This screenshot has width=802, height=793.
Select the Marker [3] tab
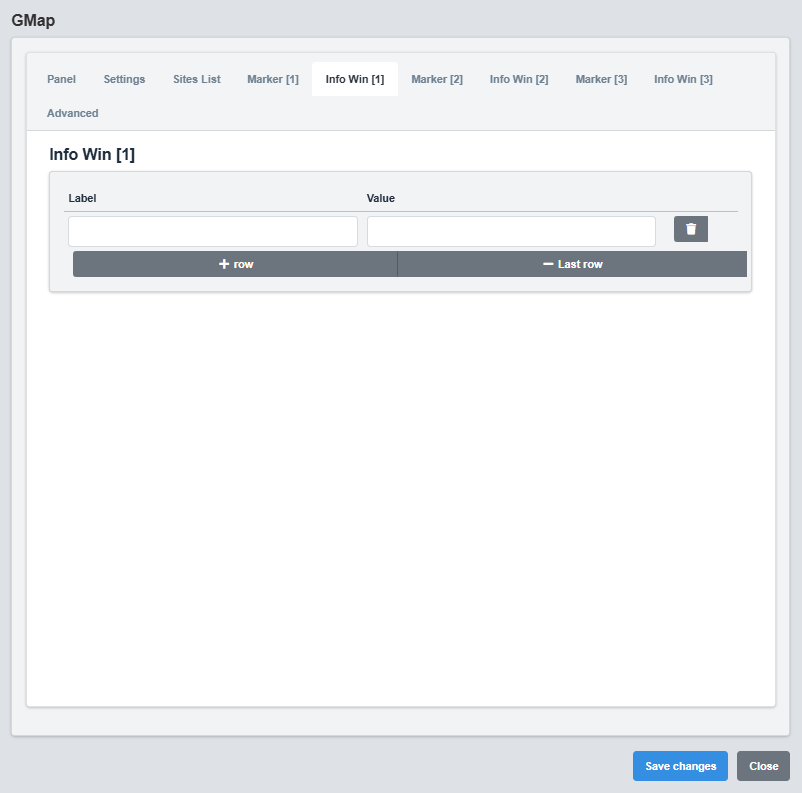click(x=601, y=79)
